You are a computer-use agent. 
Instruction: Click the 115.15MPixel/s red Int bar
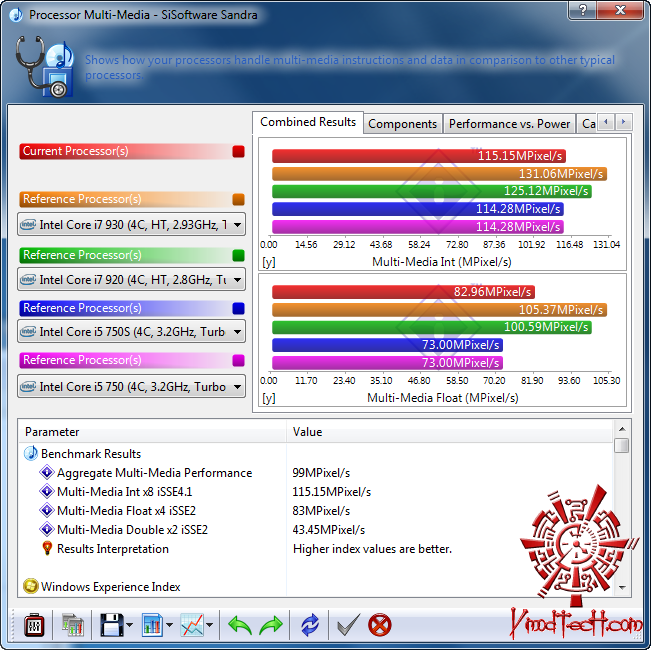click(x=419, y=156)
